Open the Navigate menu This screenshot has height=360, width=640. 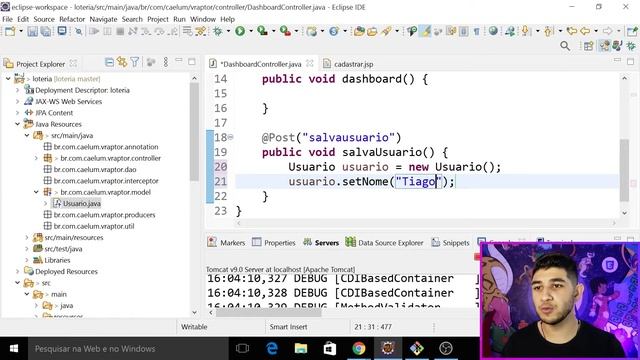[x=103, y=19]
